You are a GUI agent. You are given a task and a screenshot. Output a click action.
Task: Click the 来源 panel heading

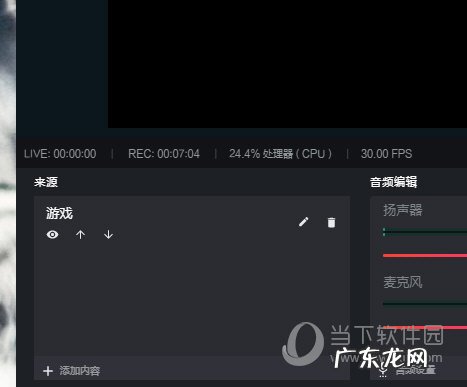click(46, 182)
